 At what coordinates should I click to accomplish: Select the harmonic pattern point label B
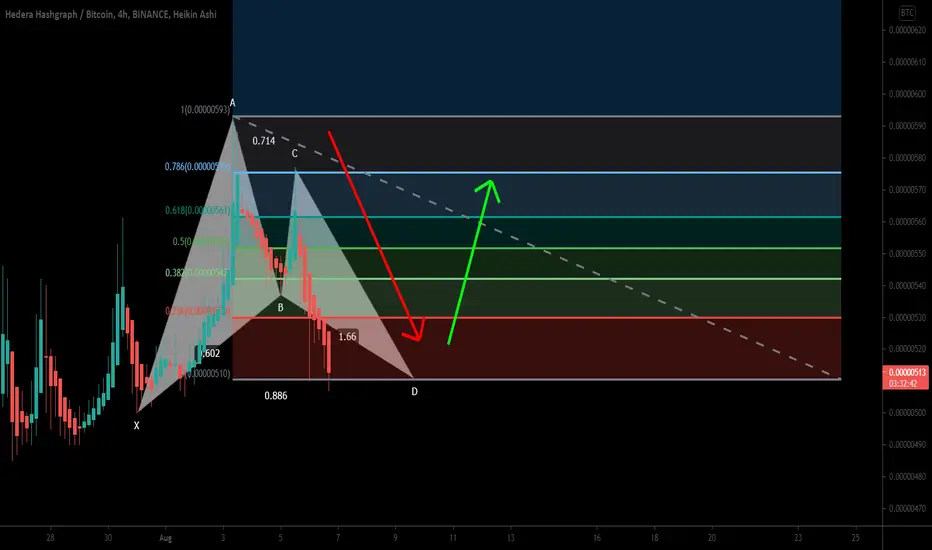281,307
